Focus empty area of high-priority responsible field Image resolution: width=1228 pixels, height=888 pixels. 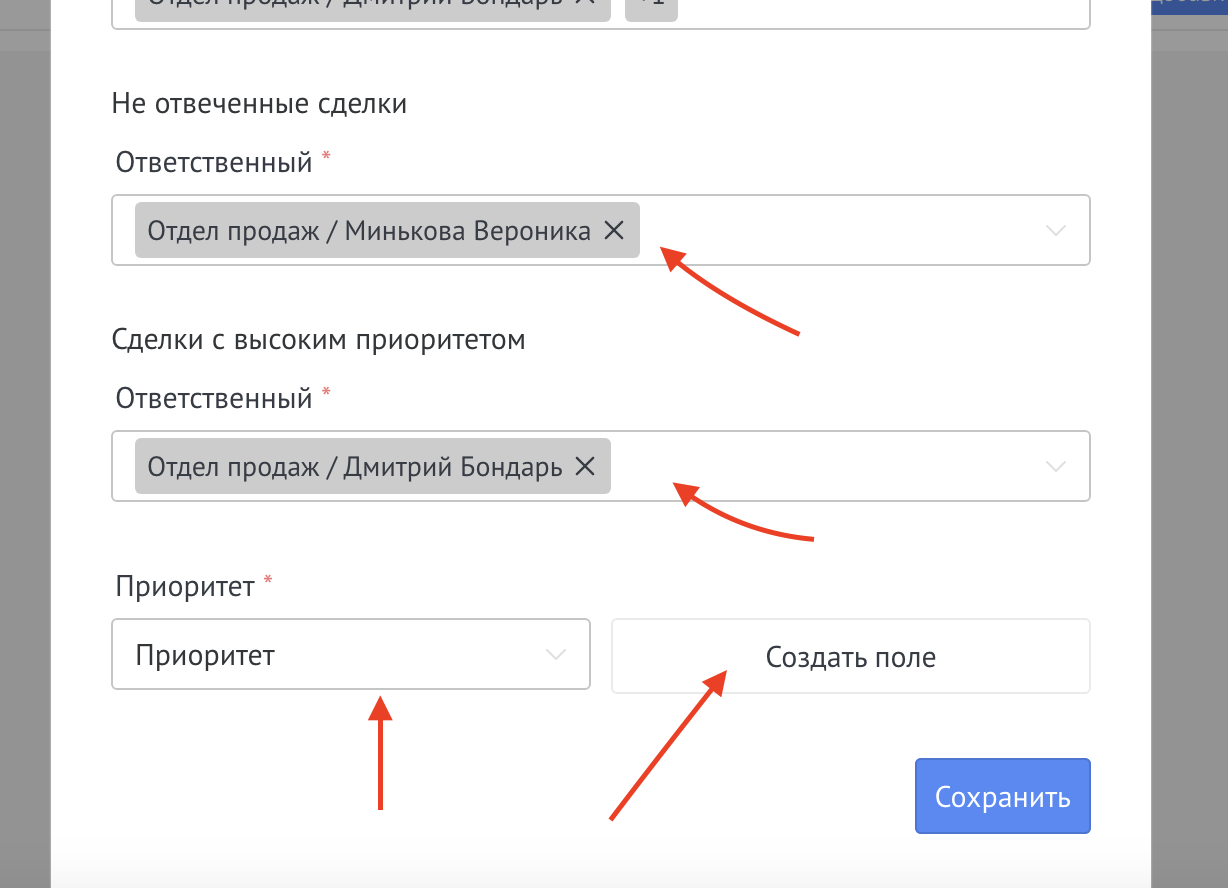click(830, 467)
